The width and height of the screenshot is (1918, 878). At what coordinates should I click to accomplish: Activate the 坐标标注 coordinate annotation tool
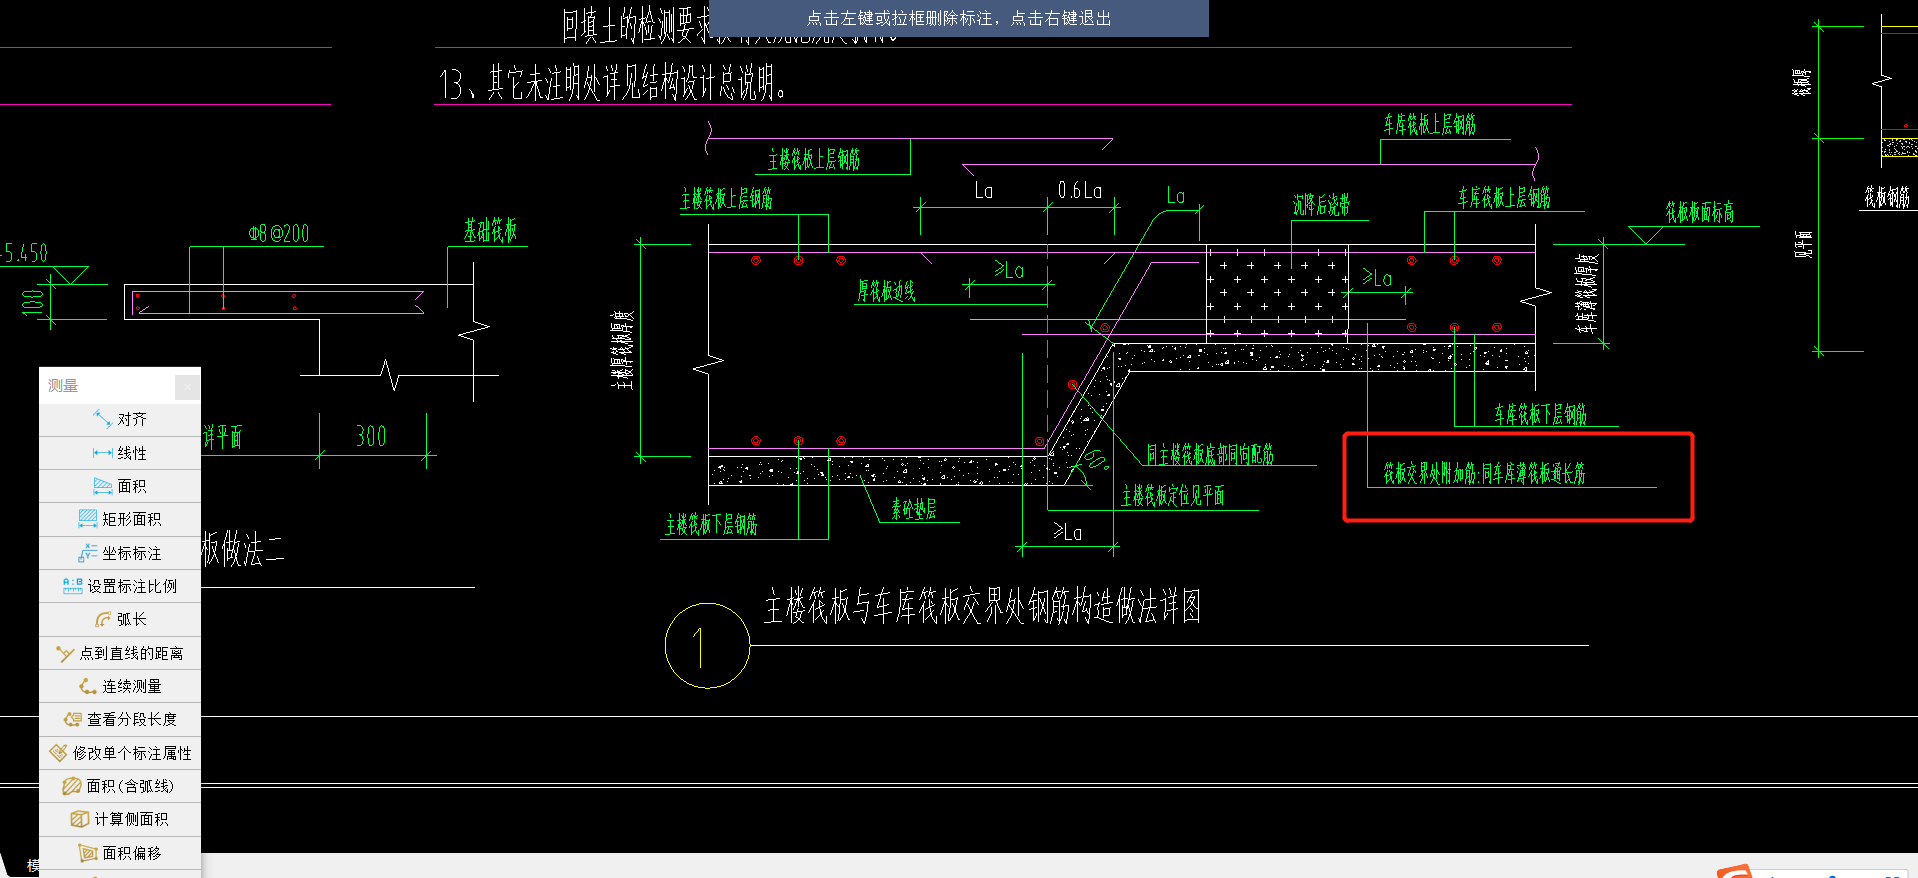coord(120,553)
